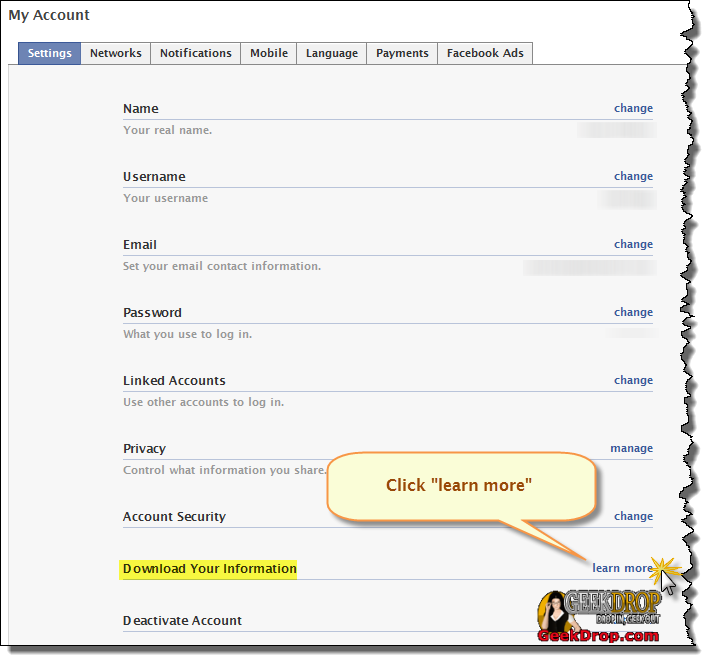Click change link for Account Security
712x662 pixels.
633,516
